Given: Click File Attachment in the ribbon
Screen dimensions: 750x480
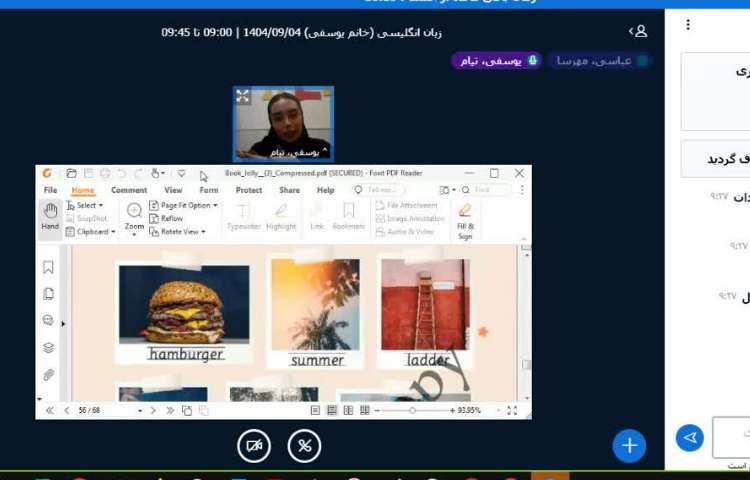Looking at the screenshot, I should coord(407,205).
